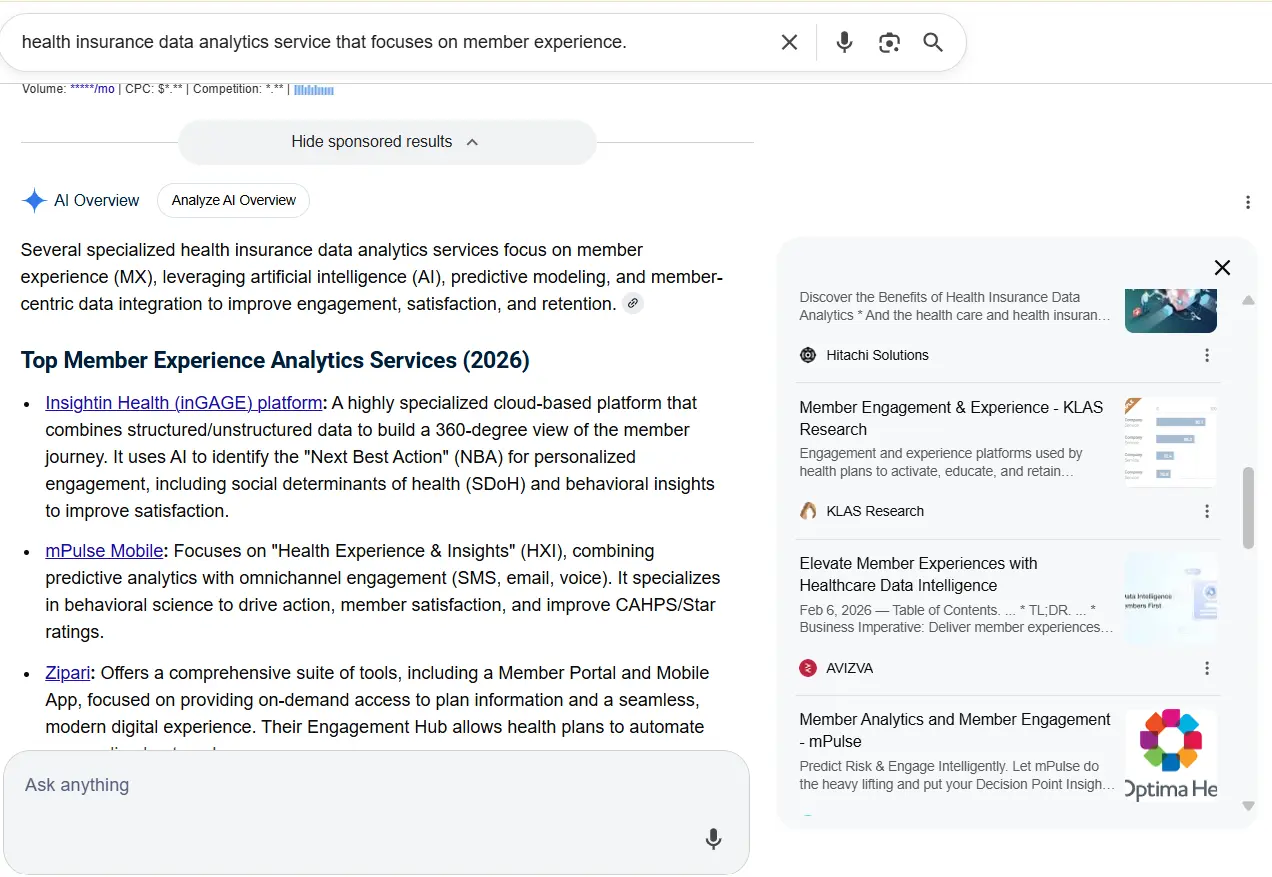Open Member Engagement & Experience KLAS result
The height and width of the screenshot is (877, 1272).
click(x=951, y=418)
